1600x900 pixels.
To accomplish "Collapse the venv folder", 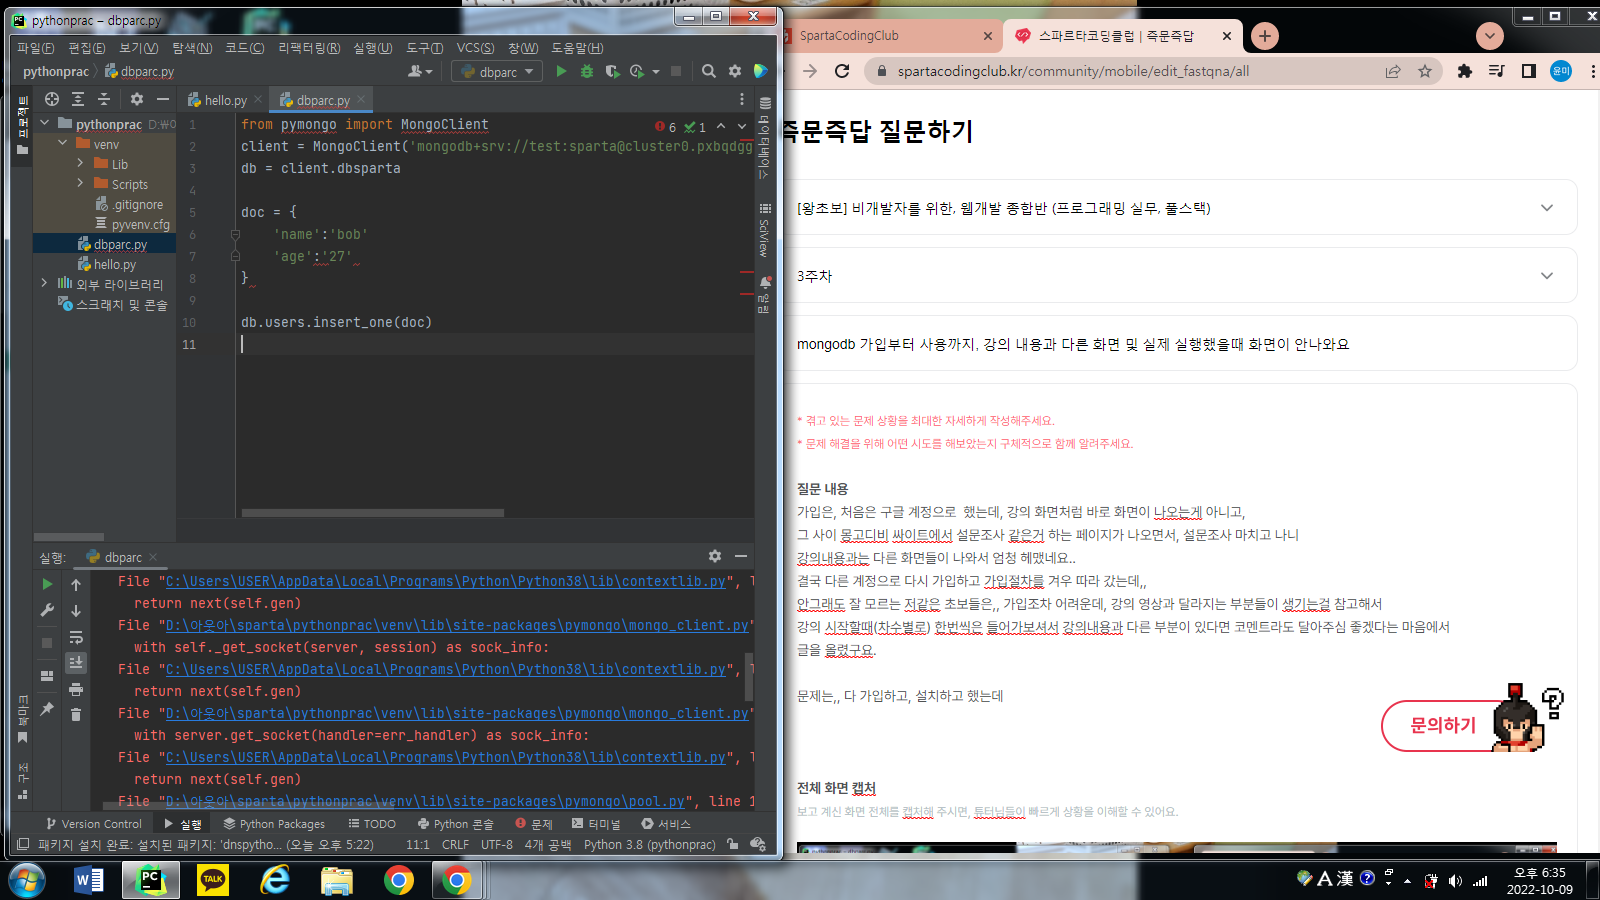I will click(x=63, y=144).
